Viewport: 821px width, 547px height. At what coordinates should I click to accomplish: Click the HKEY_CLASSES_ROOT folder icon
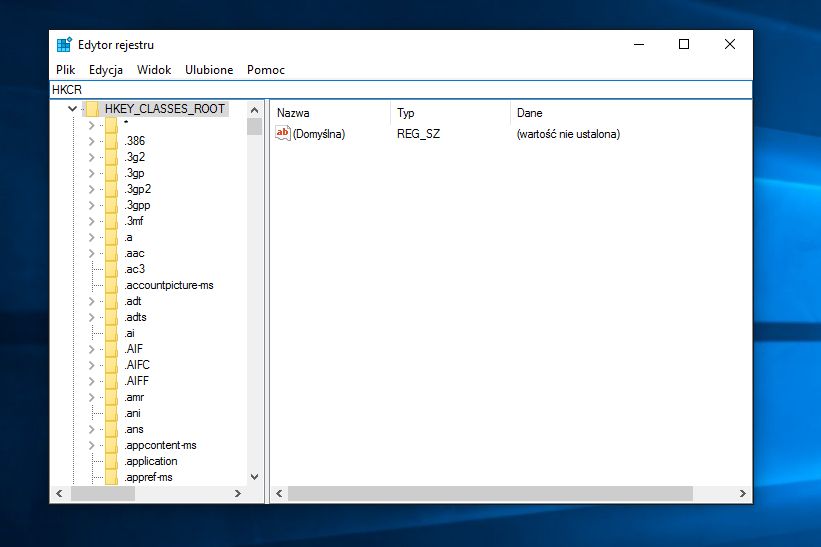click(92, 109)
